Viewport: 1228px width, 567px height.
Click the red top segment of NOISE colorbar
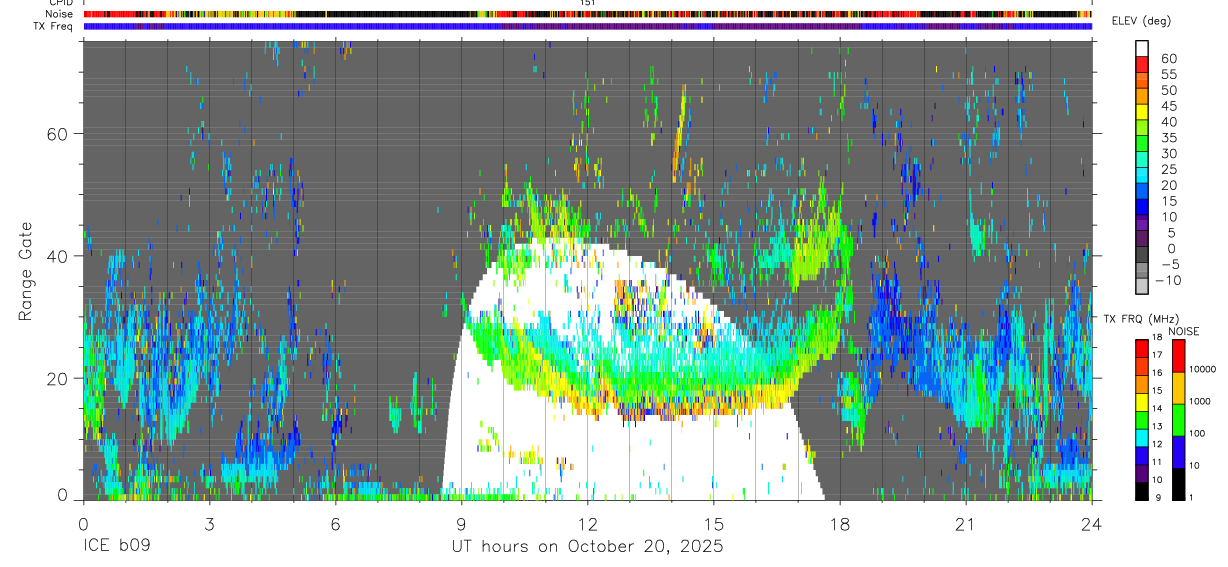click(1178, 356)
